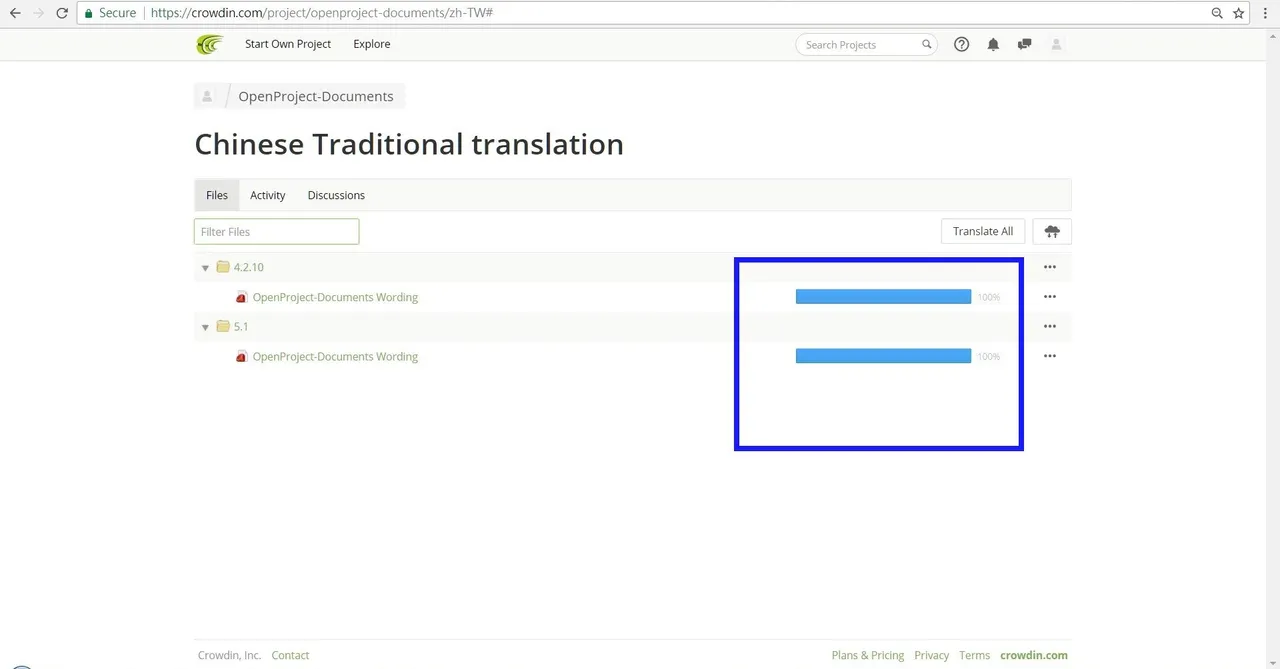This screenshot has height=669, width=1280.
Task: Click the breadcrumb owner avatar icon
Action: (x=208, y=96)
